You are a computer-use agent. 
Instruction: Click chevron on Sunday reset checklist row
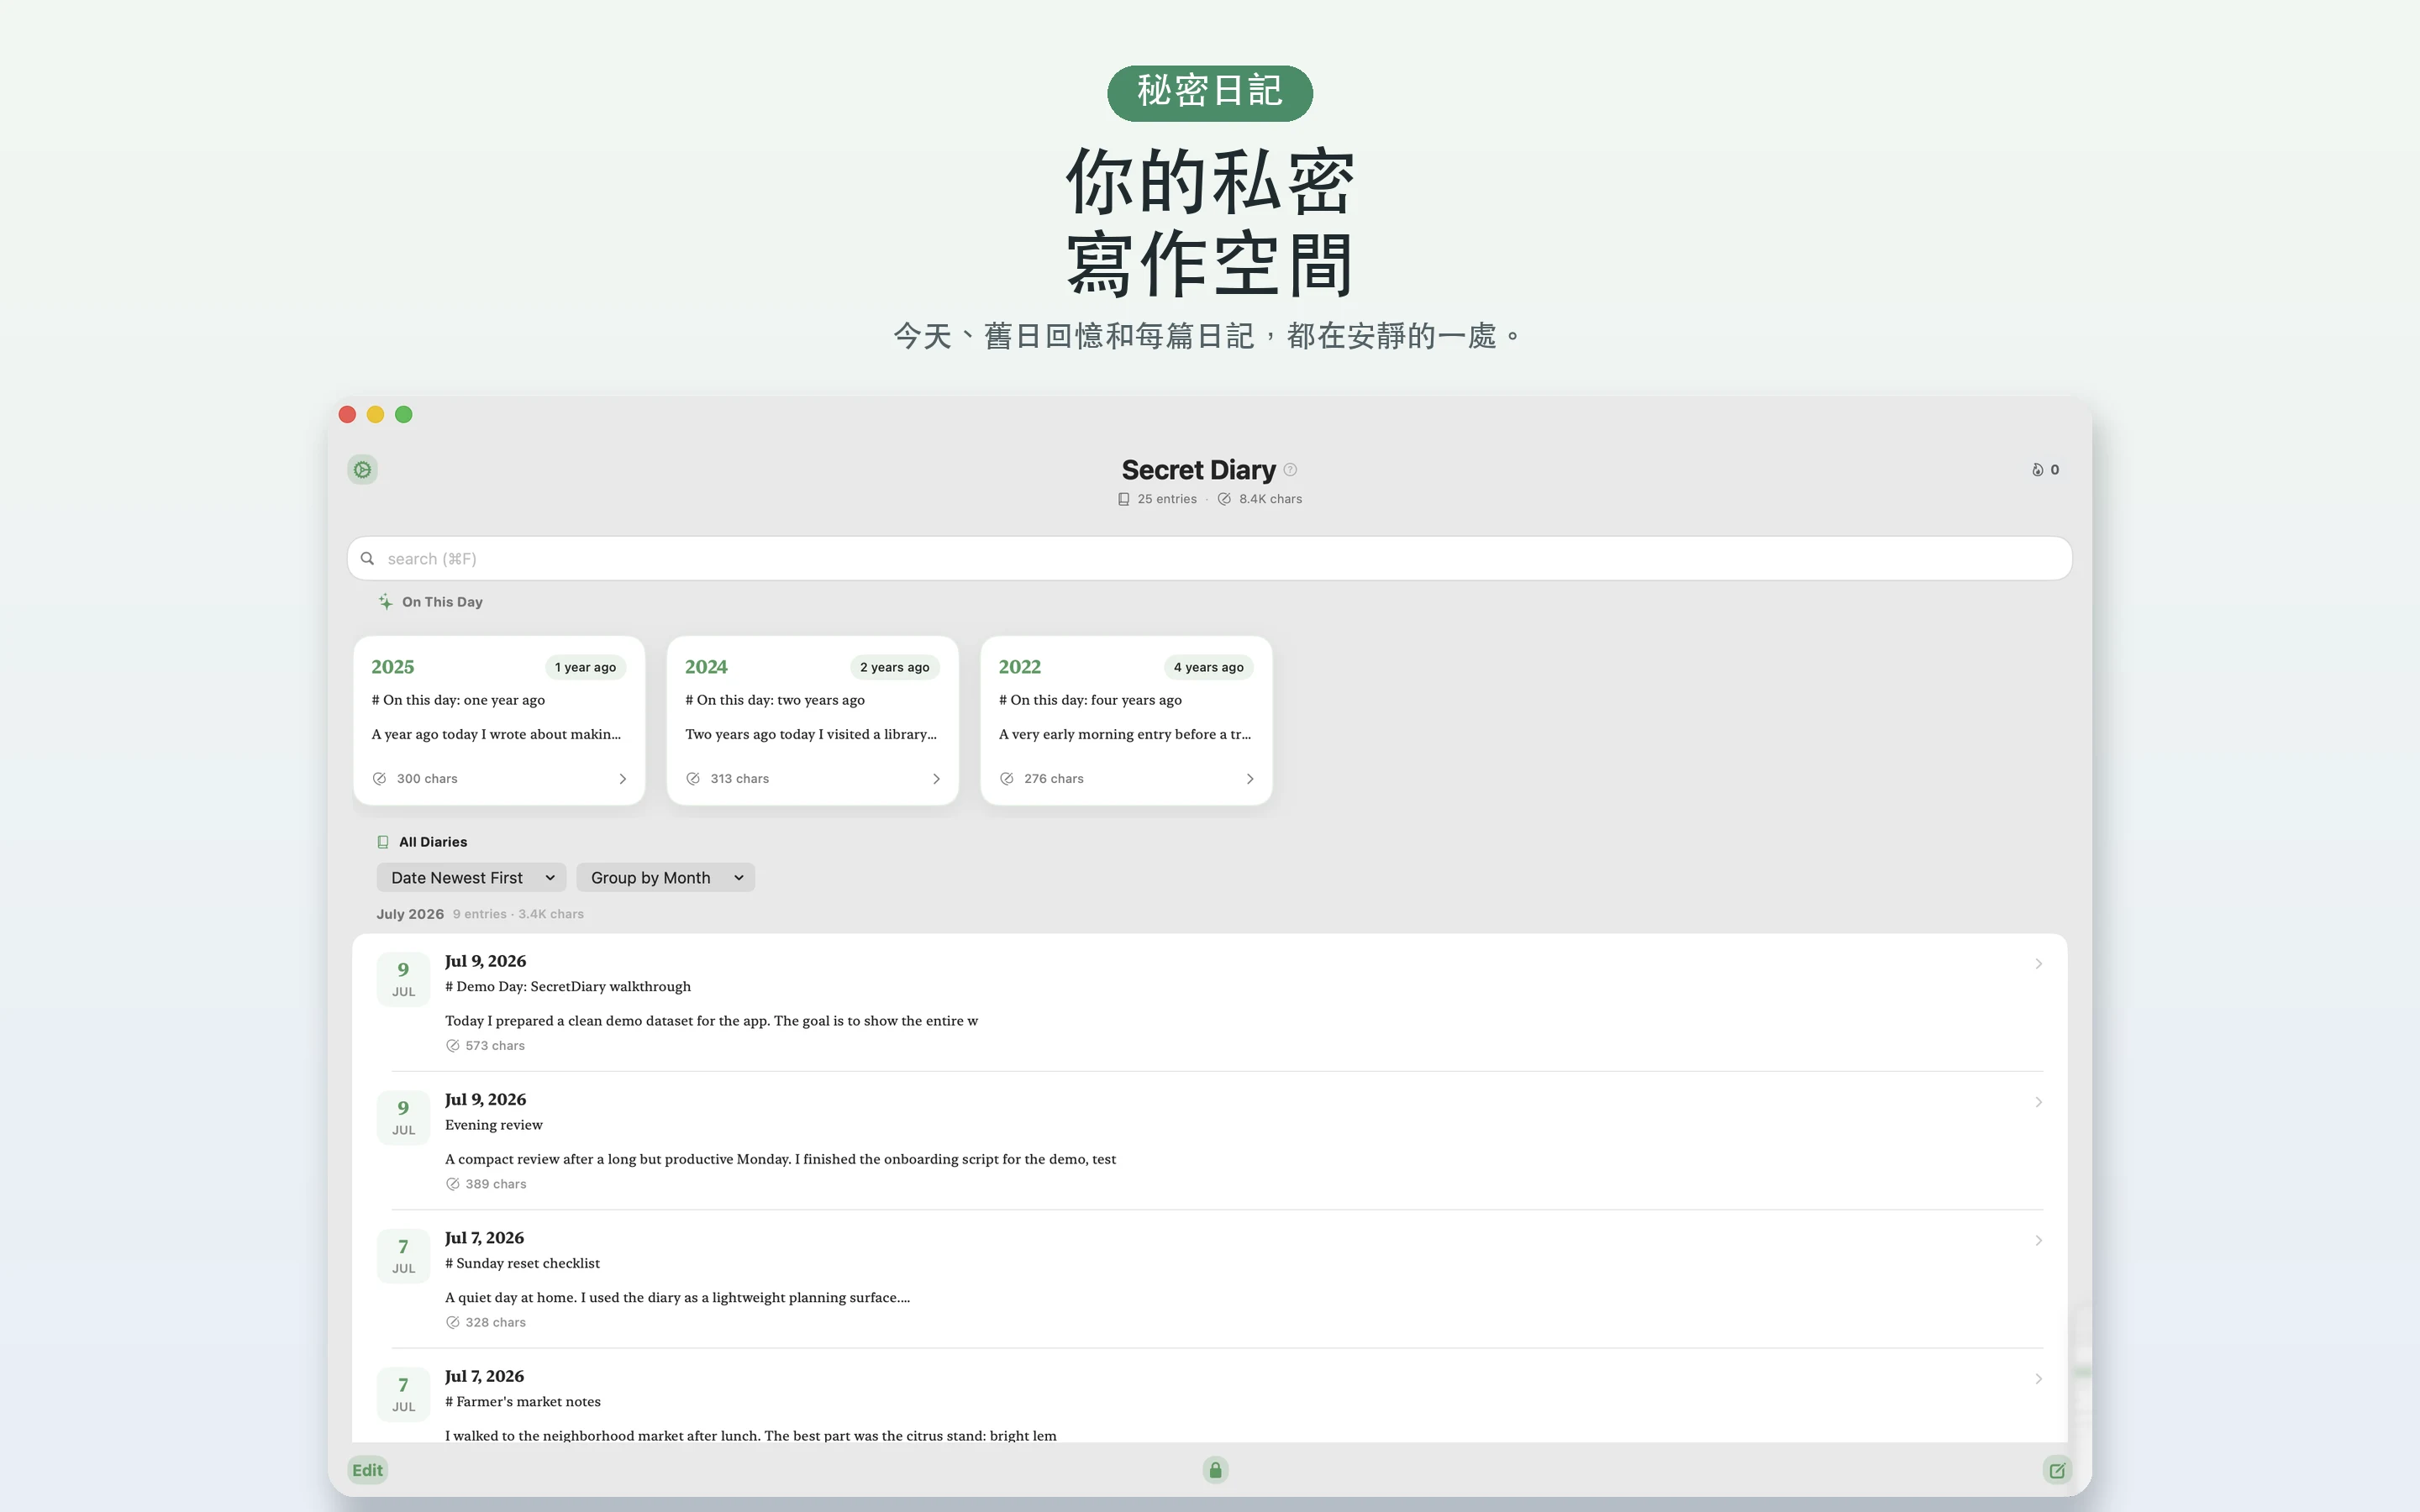pos(2038,1240)
